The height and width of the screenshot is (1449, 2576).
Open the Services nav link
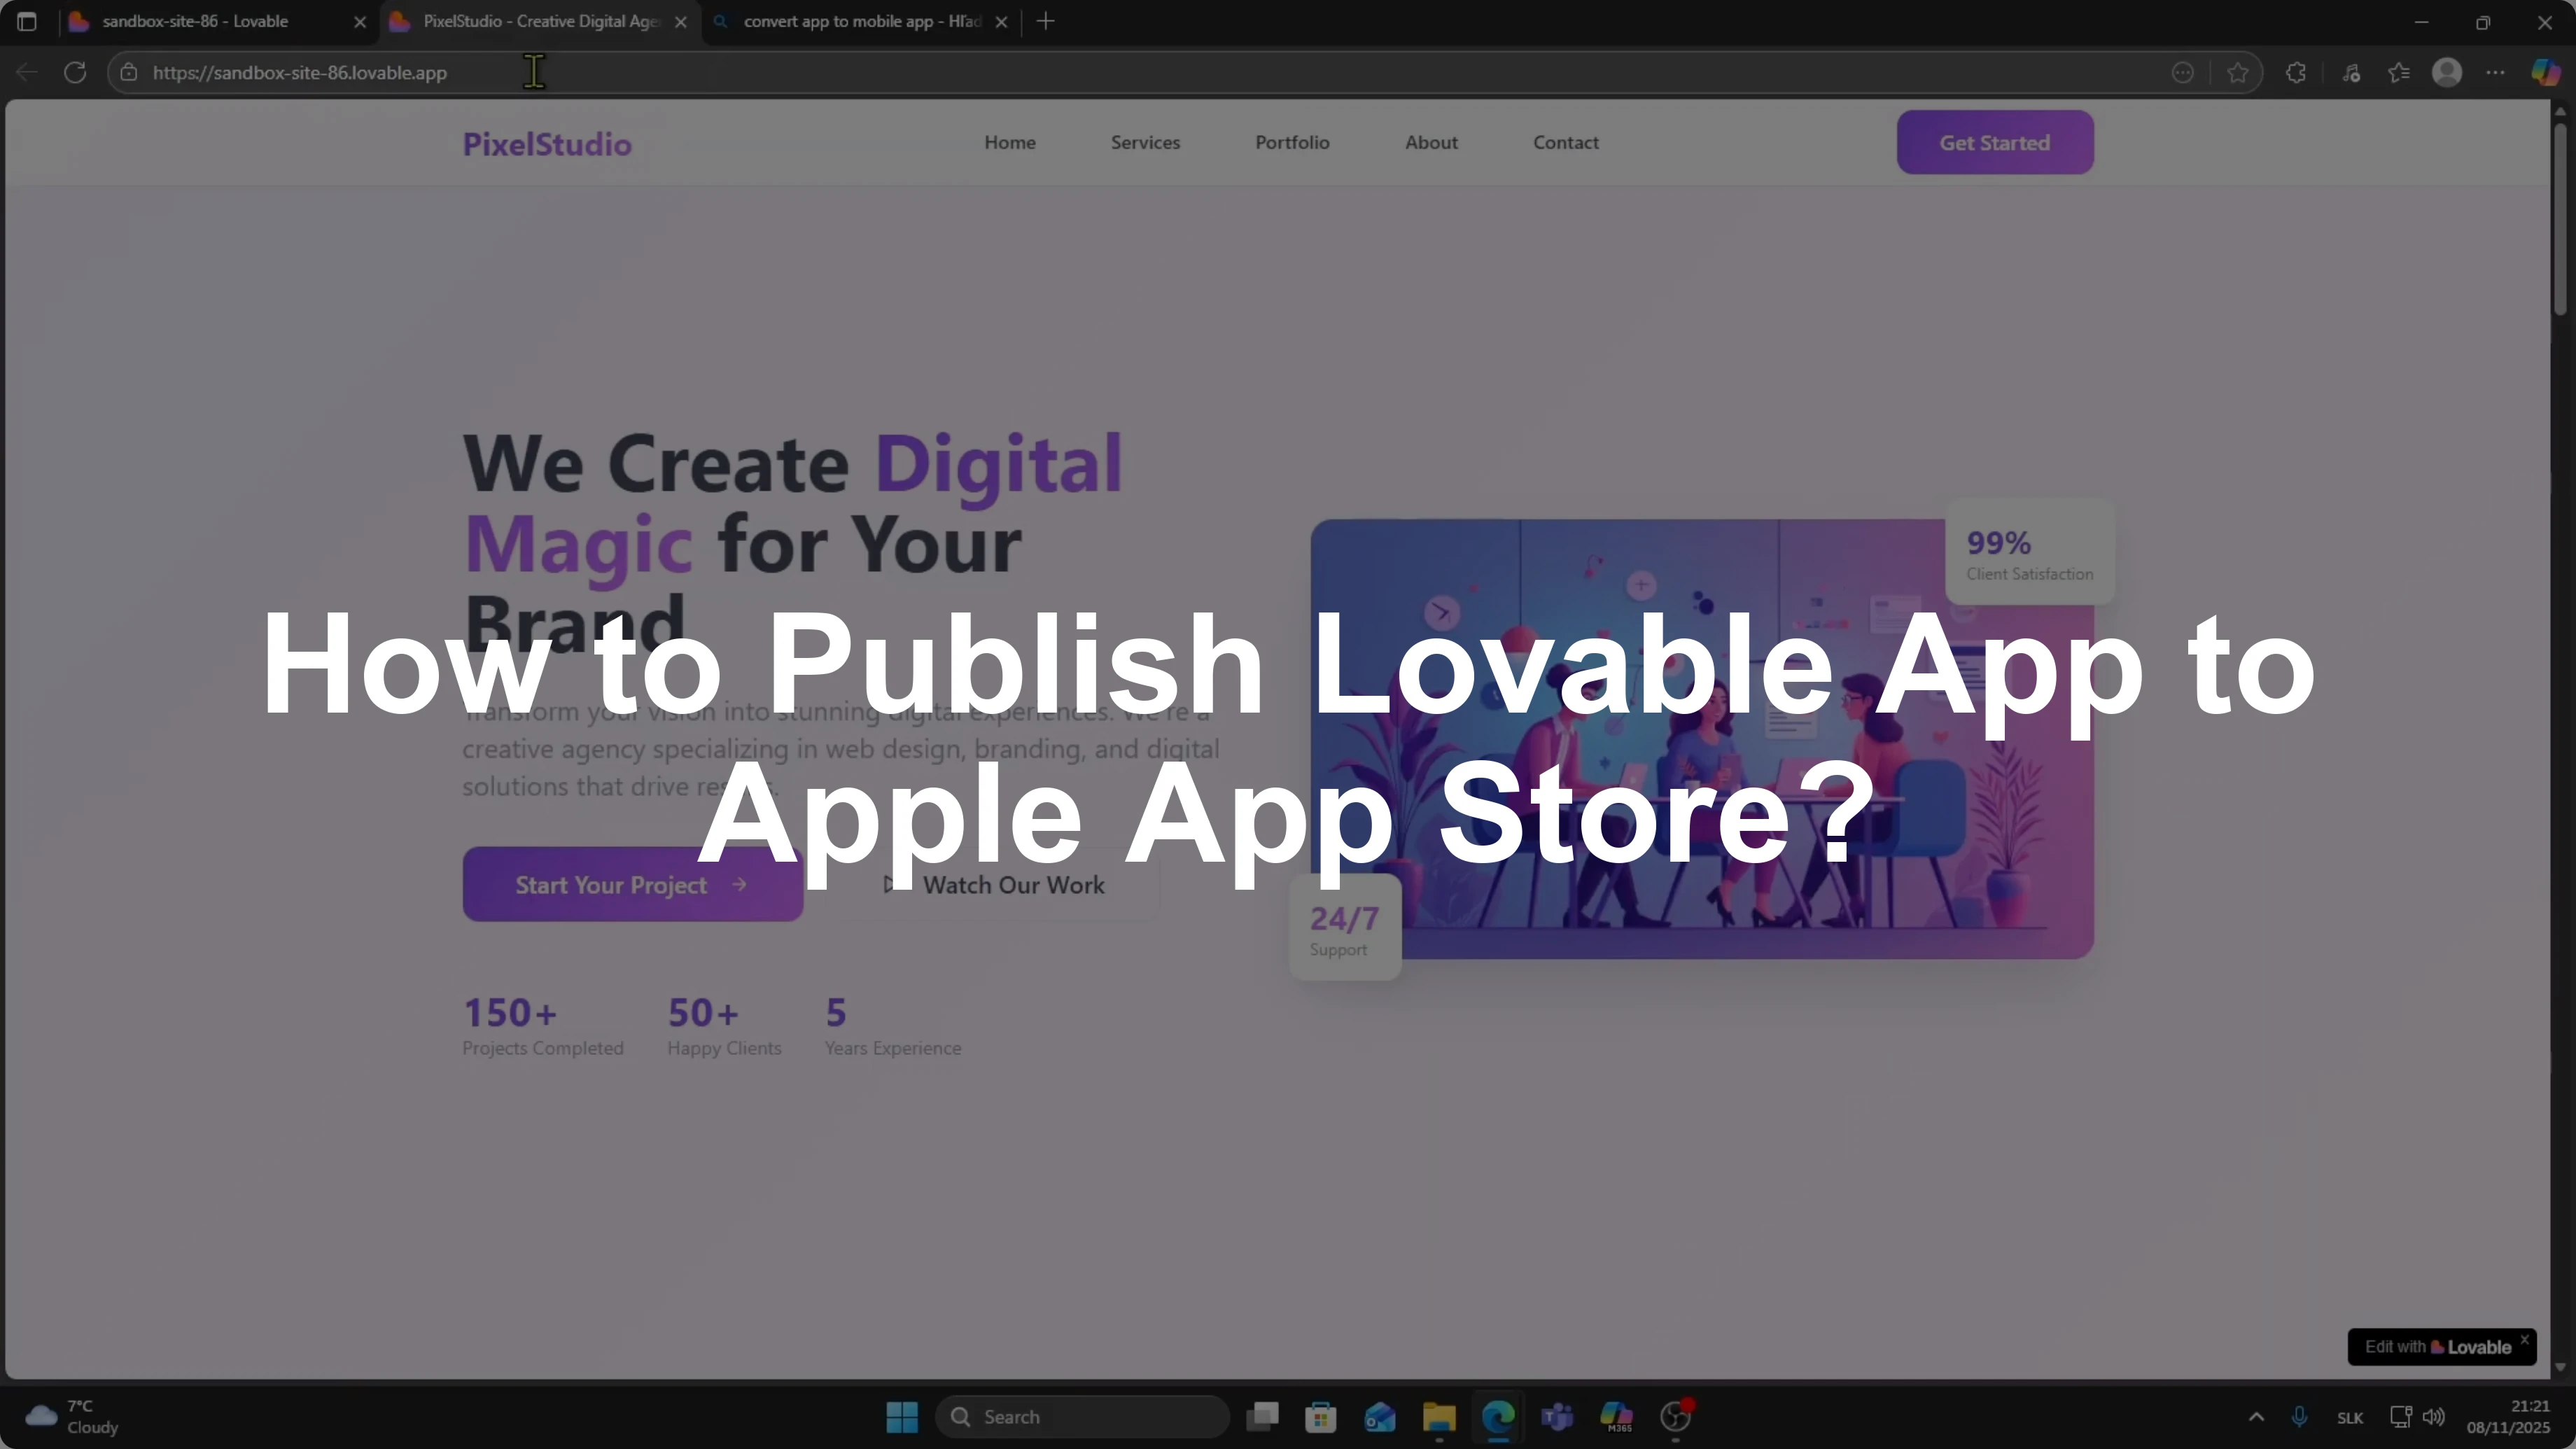coord(1145,142)
